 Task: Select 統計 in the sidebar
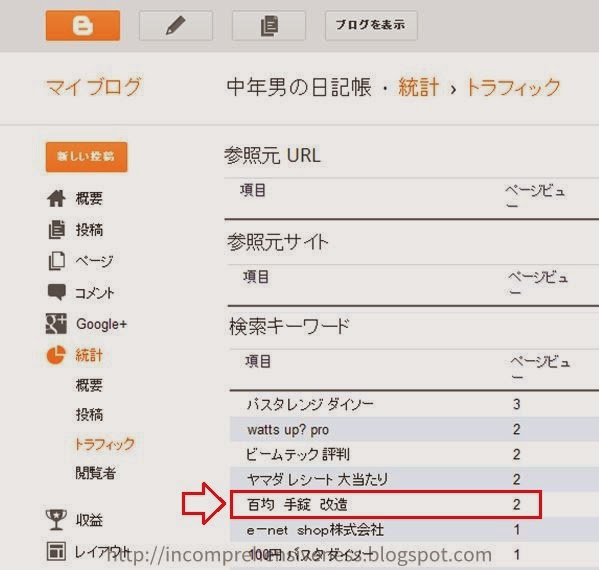pyautogui.click(x=89, y=355)
